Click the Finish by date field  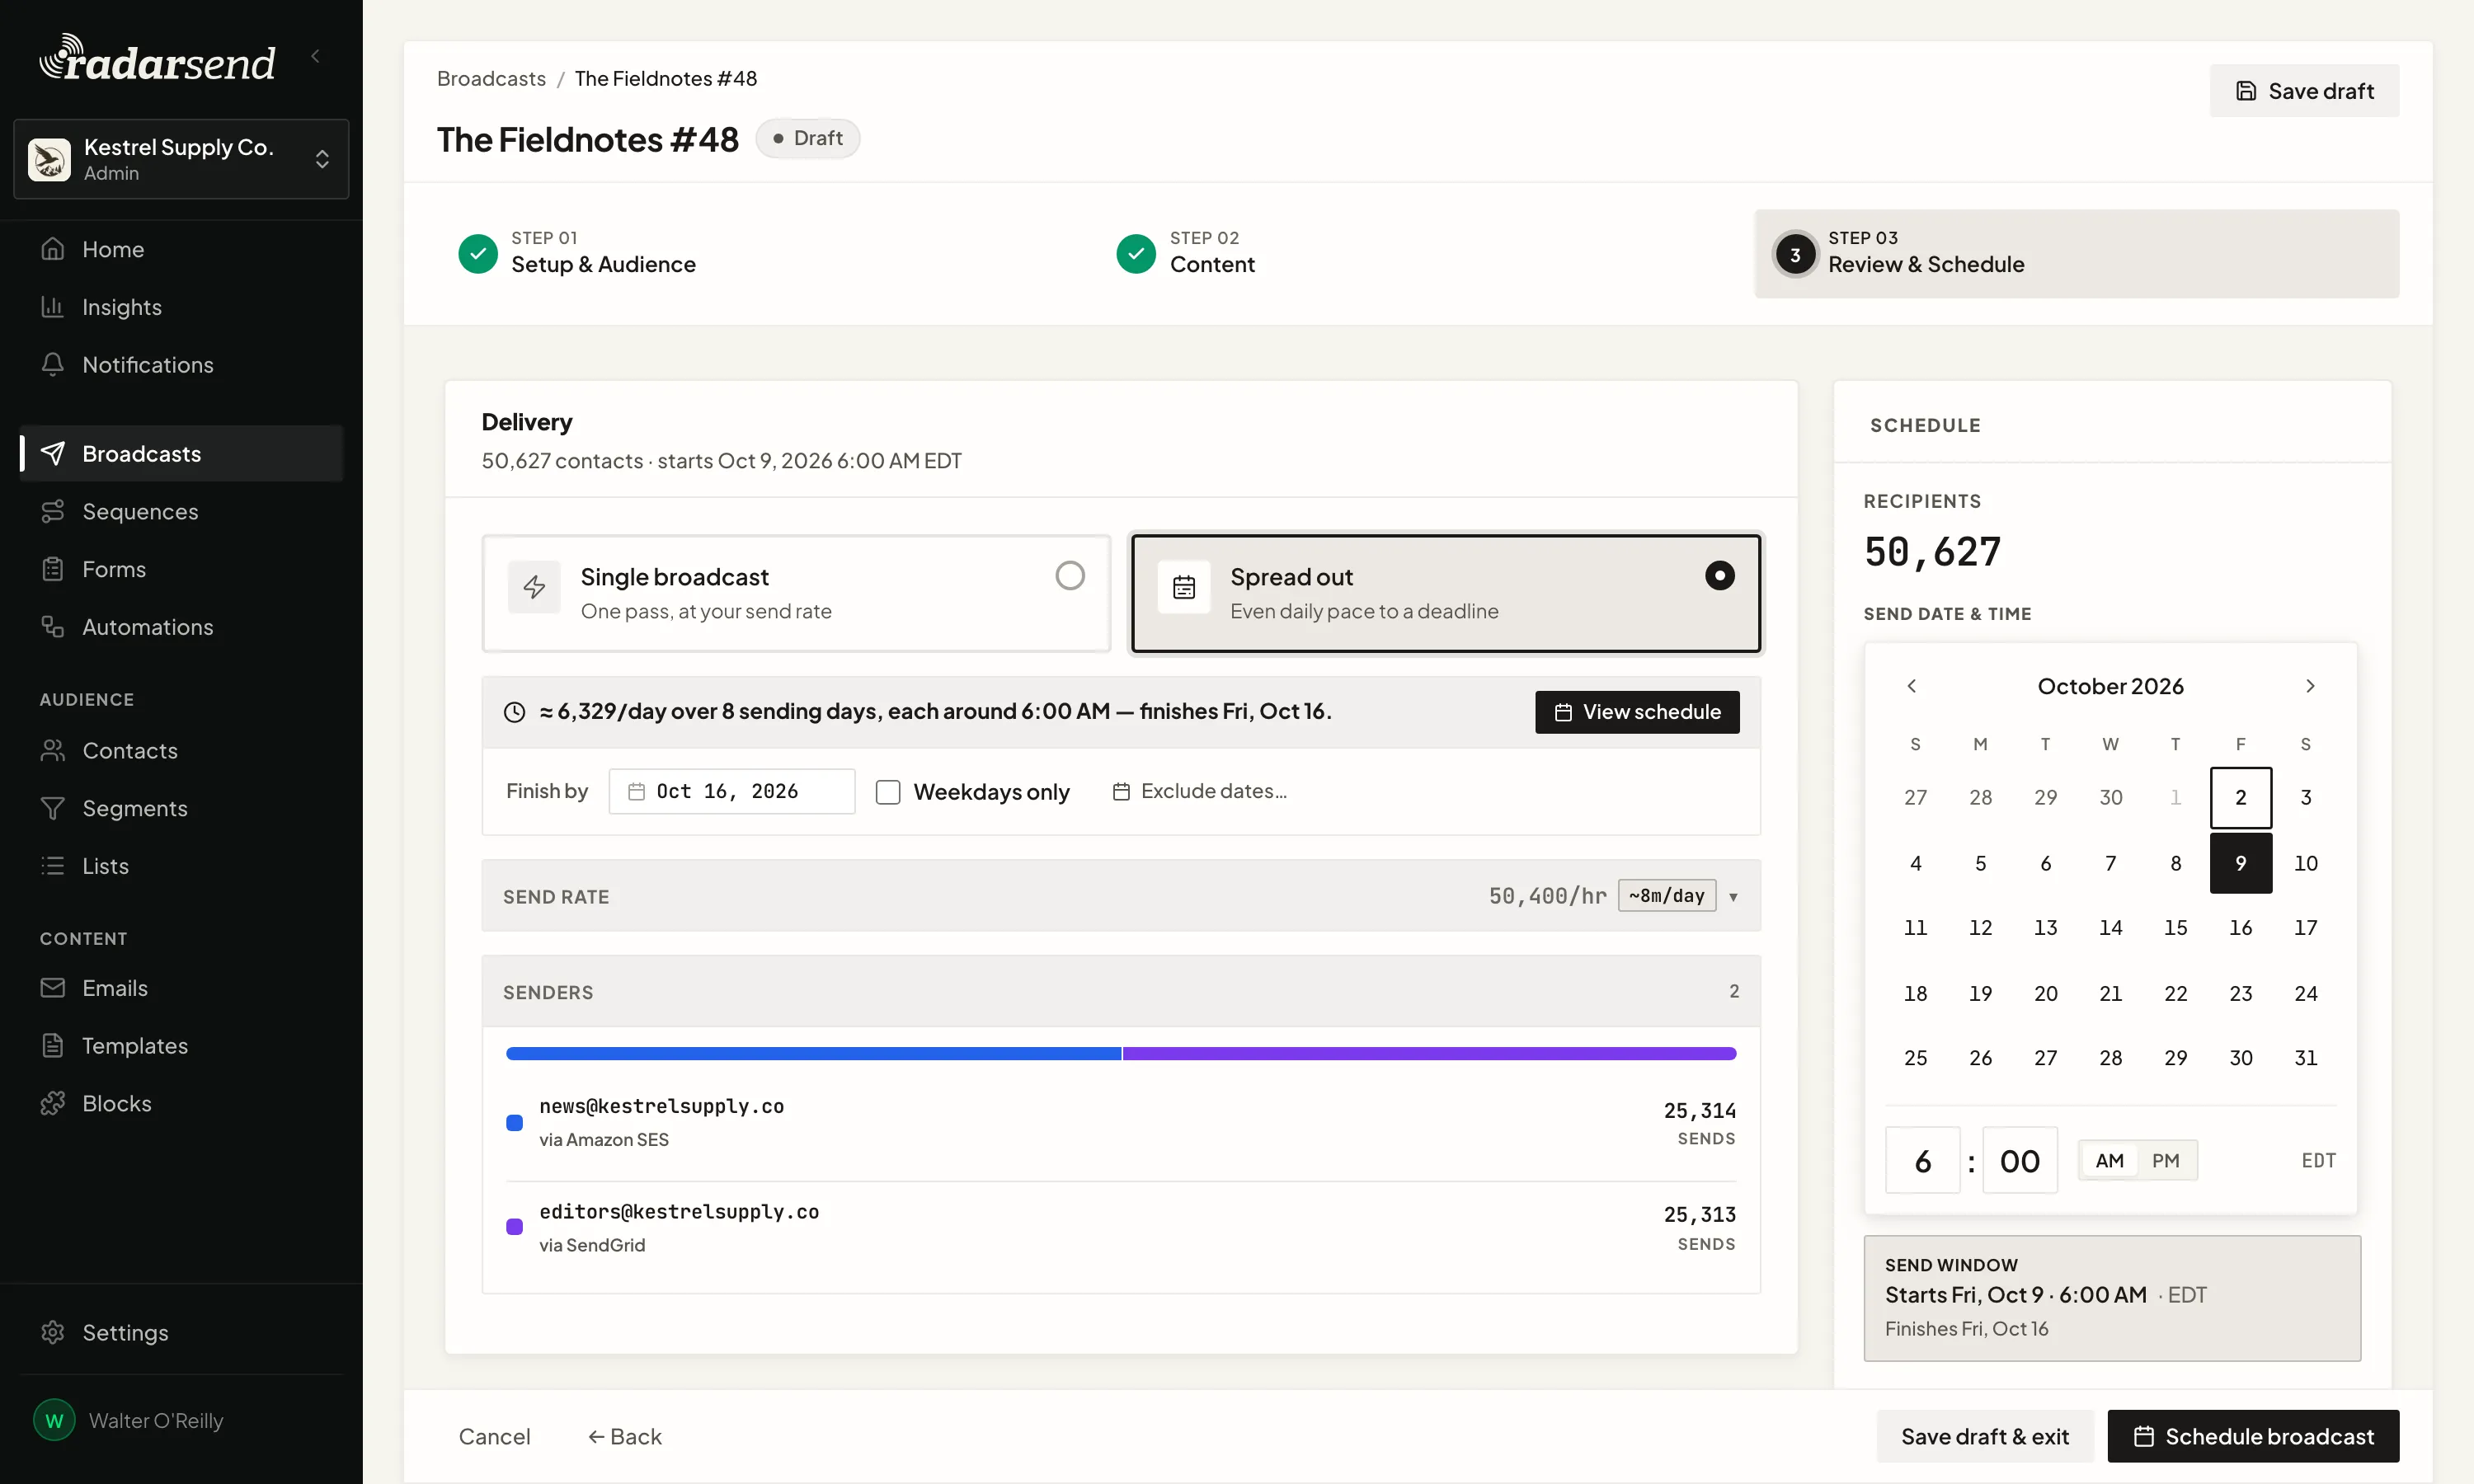pyautogui.click(x=732, y=792)
